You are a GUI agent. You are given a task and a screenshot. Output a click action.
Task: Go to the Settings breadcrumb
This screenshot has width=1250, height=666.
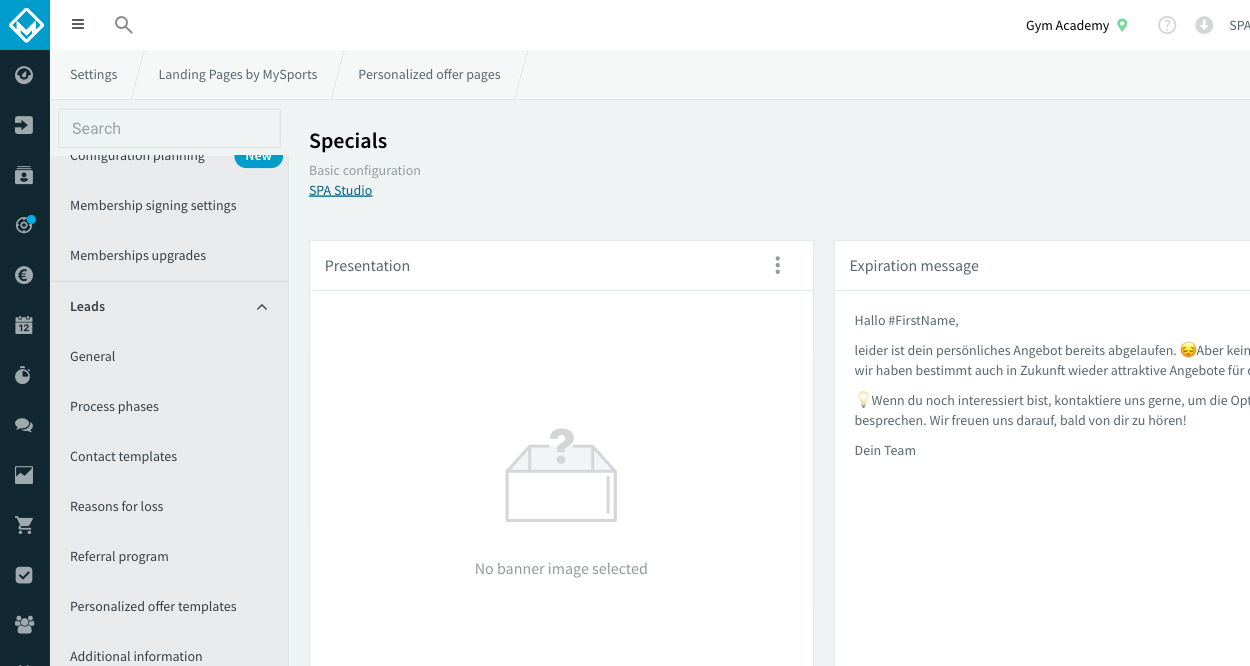pos(93,75)
